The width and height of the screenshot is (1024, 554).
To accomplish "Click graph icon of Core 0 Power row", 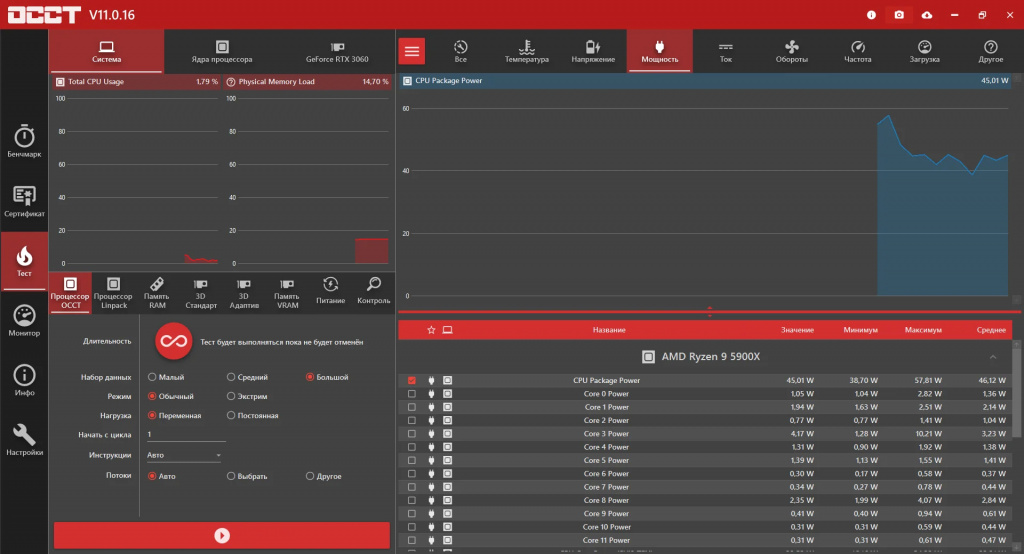I will pos(447,394).
